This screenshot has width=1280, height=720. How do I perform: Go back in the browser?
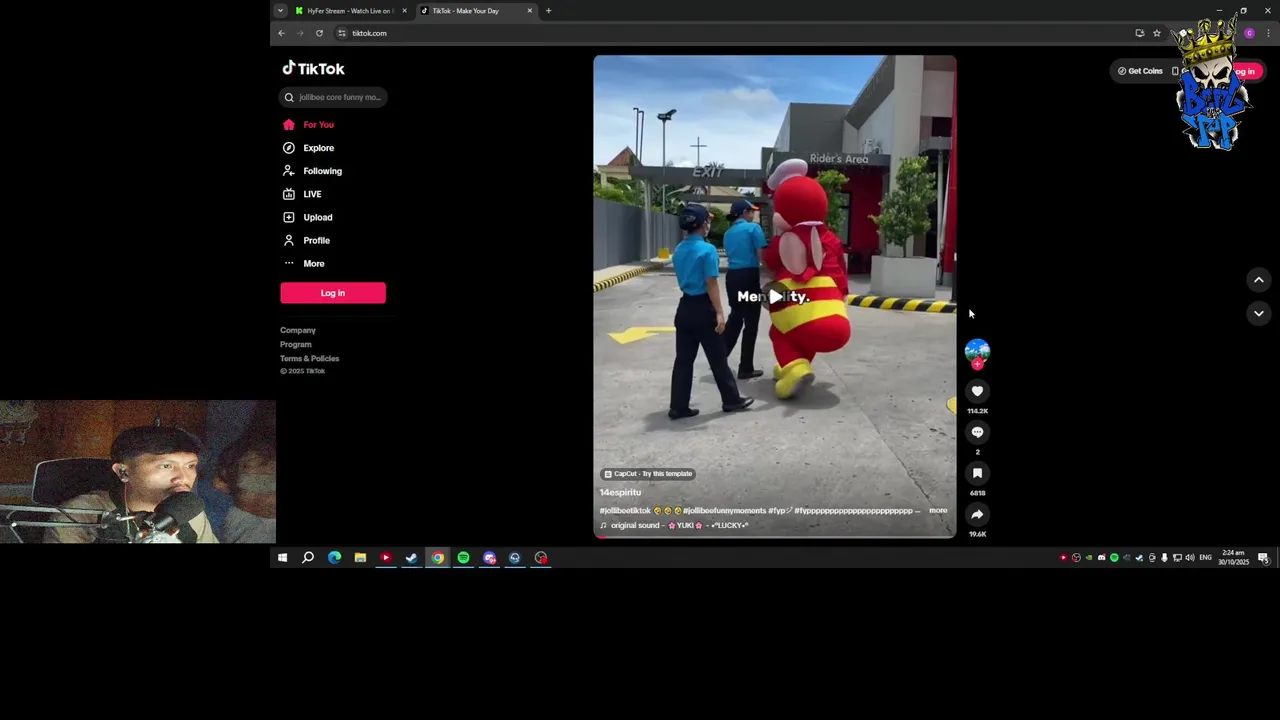281,33
